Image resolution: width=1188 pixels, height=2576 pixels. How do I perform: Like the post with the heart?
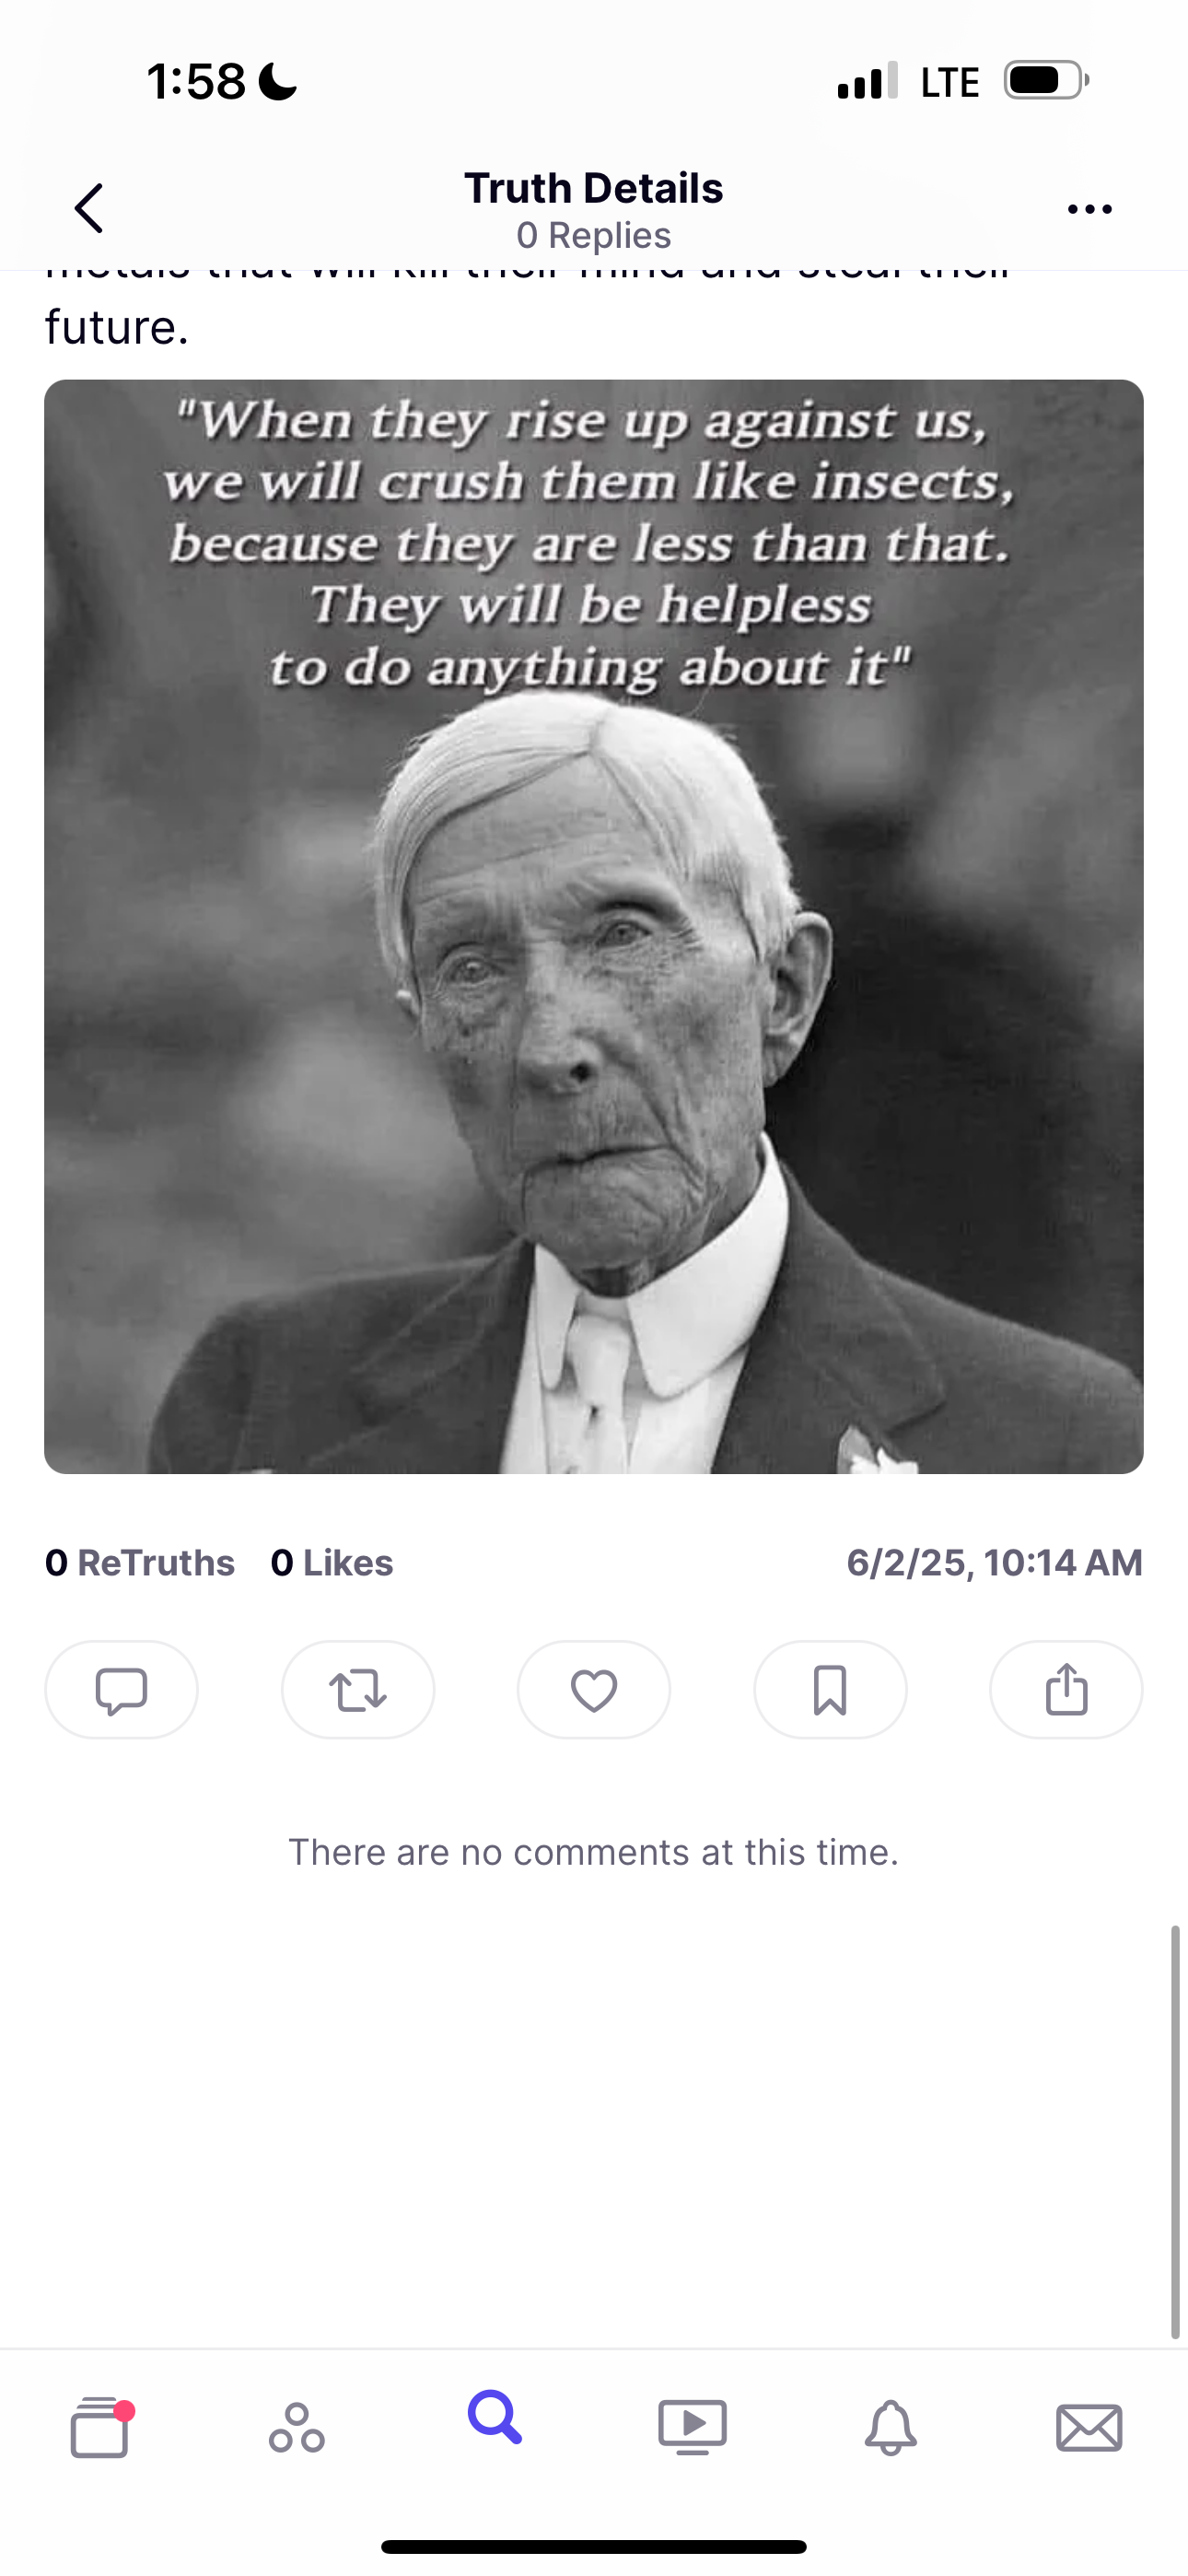click(594, 1690)
